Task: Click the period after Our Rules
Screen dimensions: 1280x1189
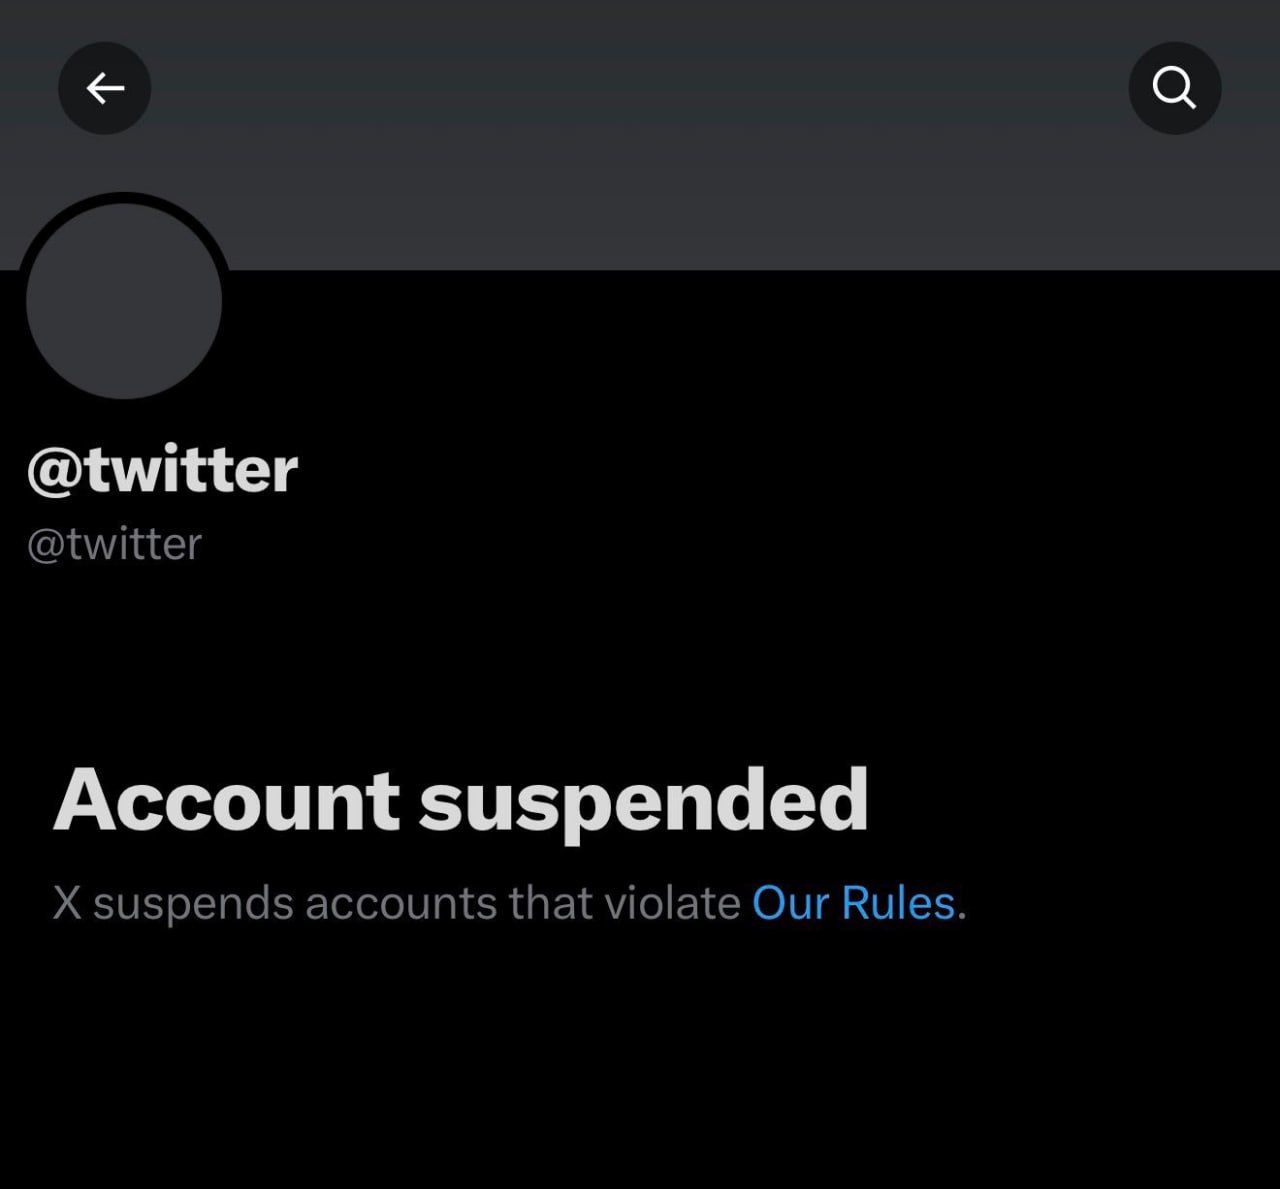Action: click(962, 912)
